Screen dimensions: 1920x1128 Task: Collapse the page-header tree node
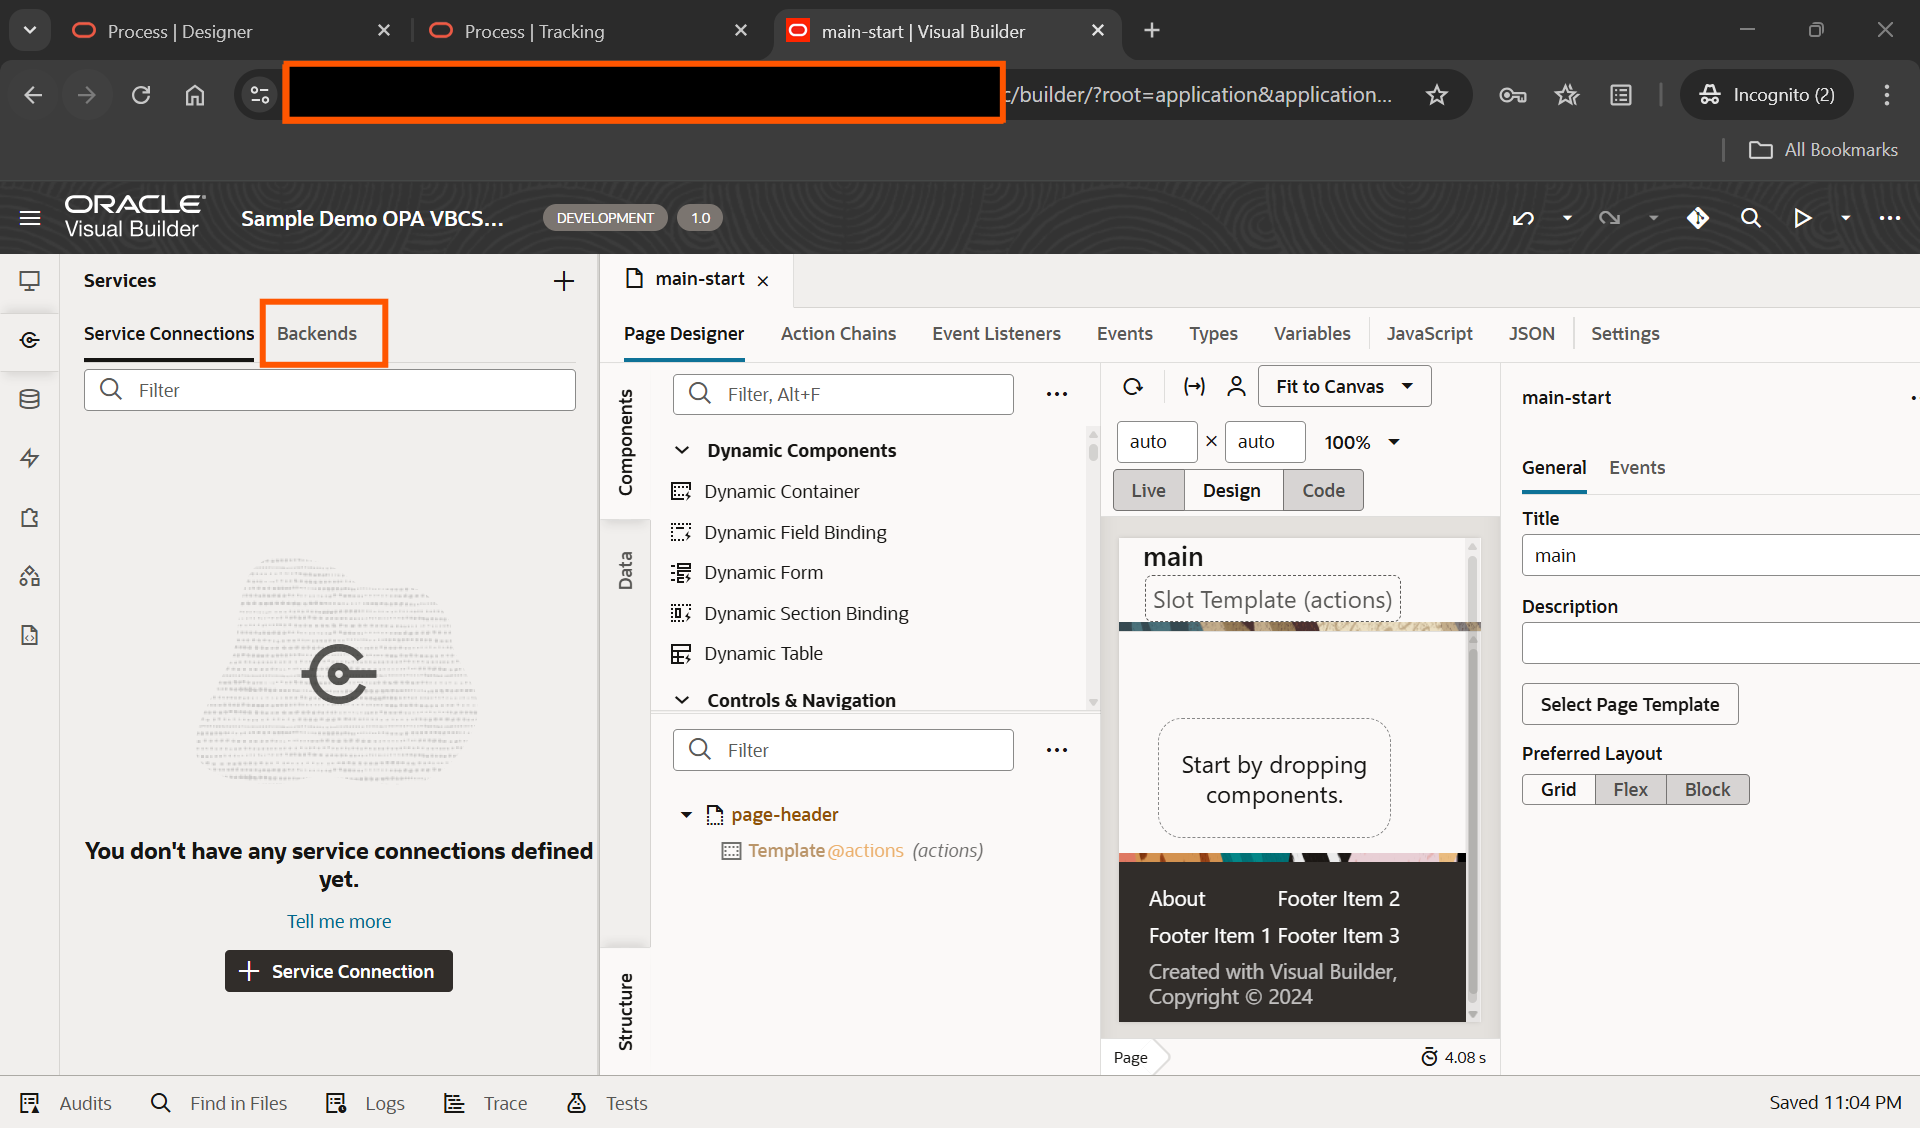(x=686, y=815)
